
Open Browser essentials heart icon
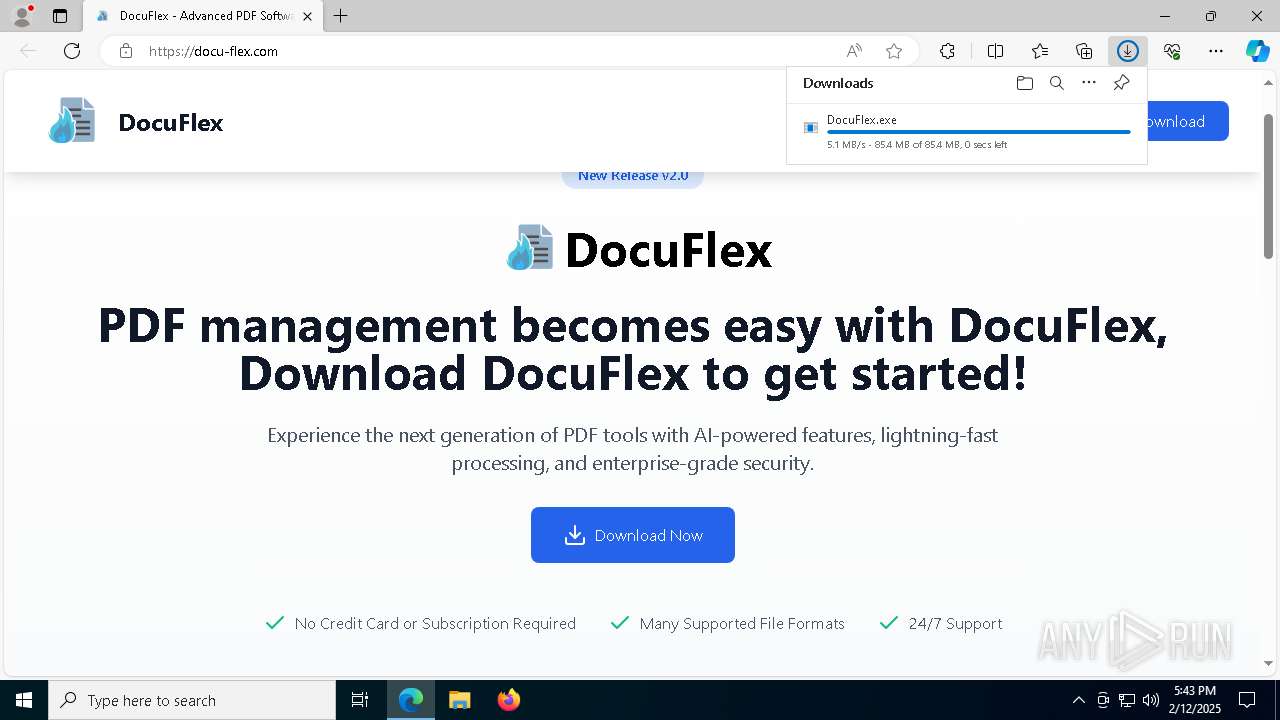coord(1172,51)
